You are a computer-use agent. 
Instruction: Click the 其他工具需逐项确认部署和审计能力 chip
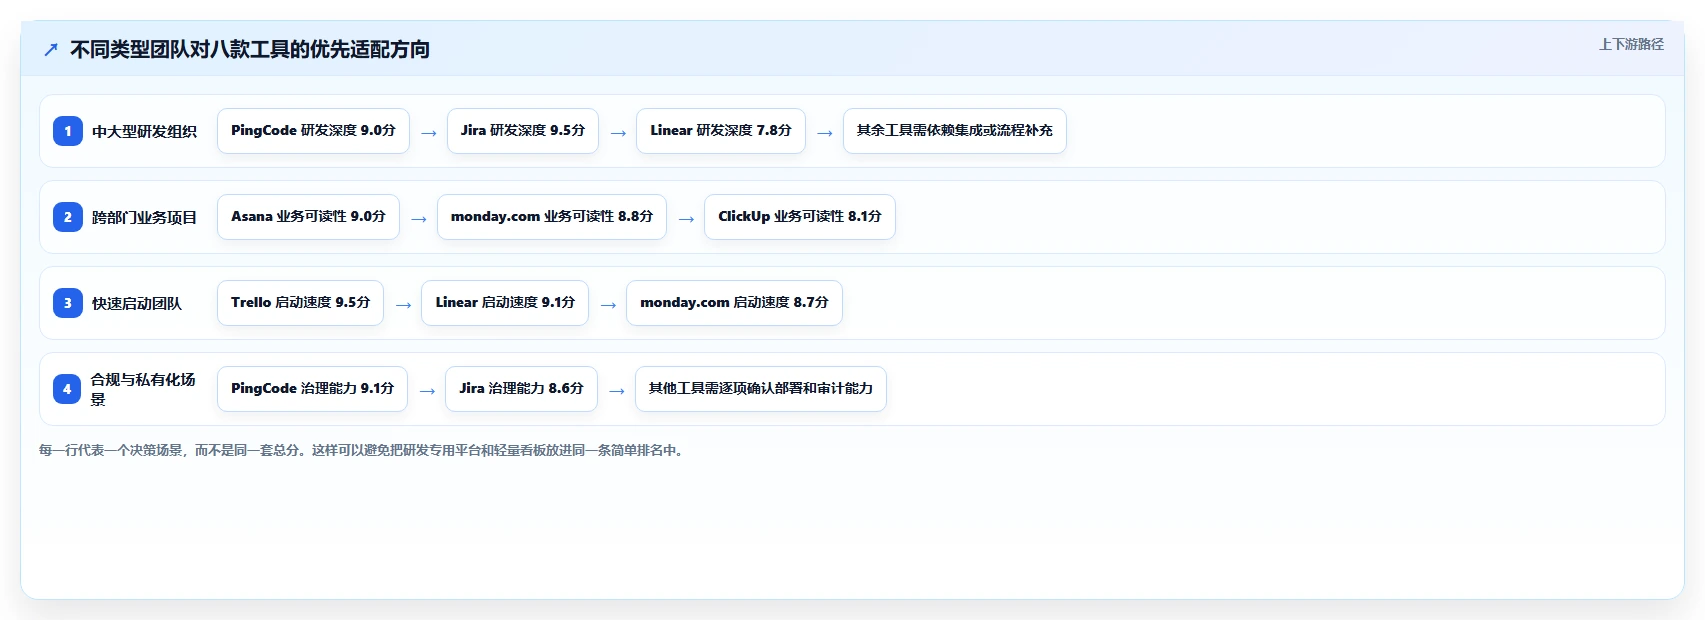tap(761, 389)
